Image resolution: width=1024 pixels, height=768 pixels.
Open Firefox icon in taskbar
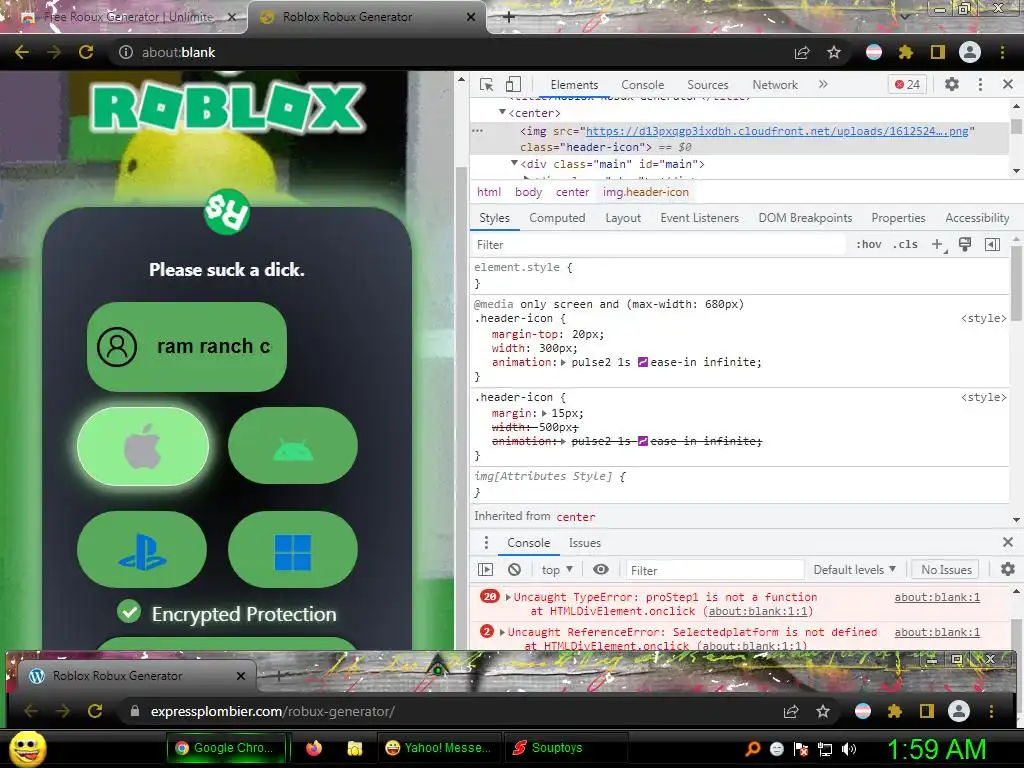click(314, 748)
